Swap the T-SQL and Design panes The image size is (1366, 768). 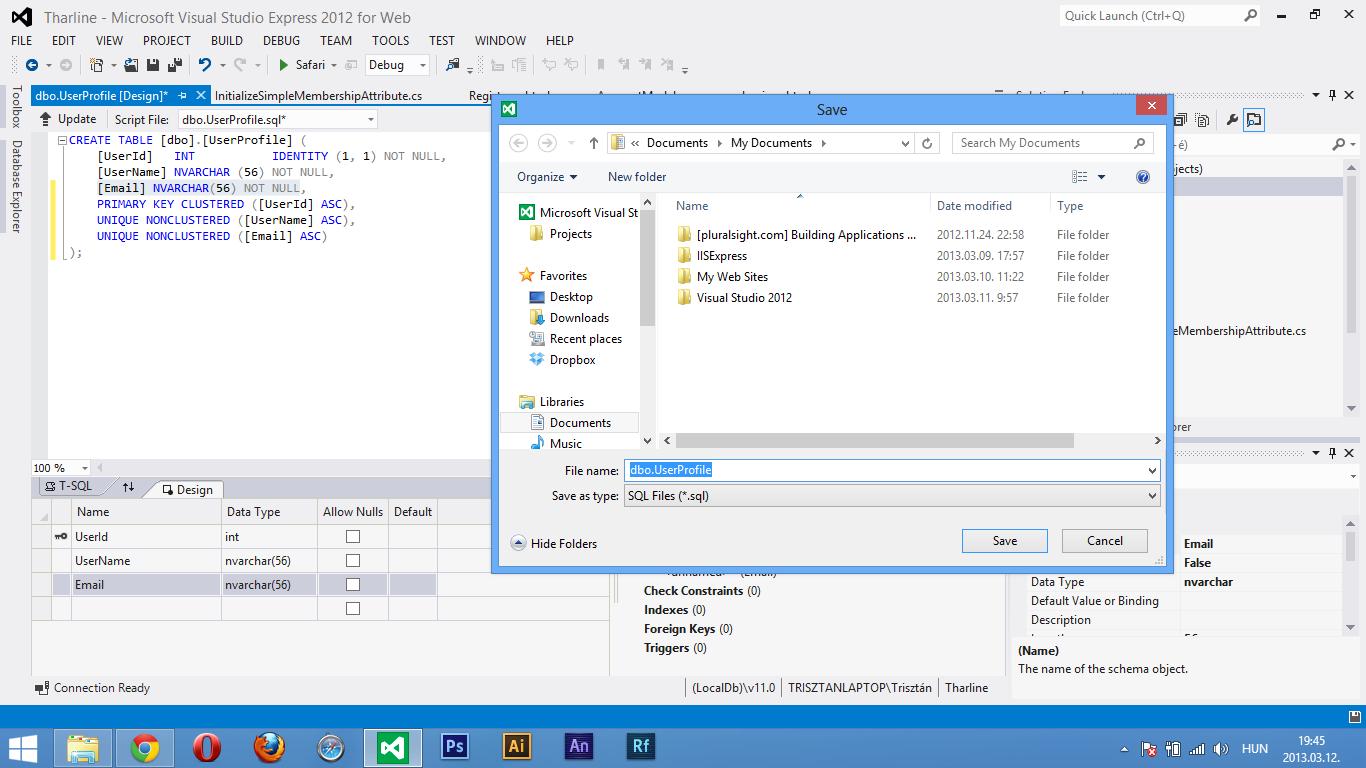pos(128,487)
